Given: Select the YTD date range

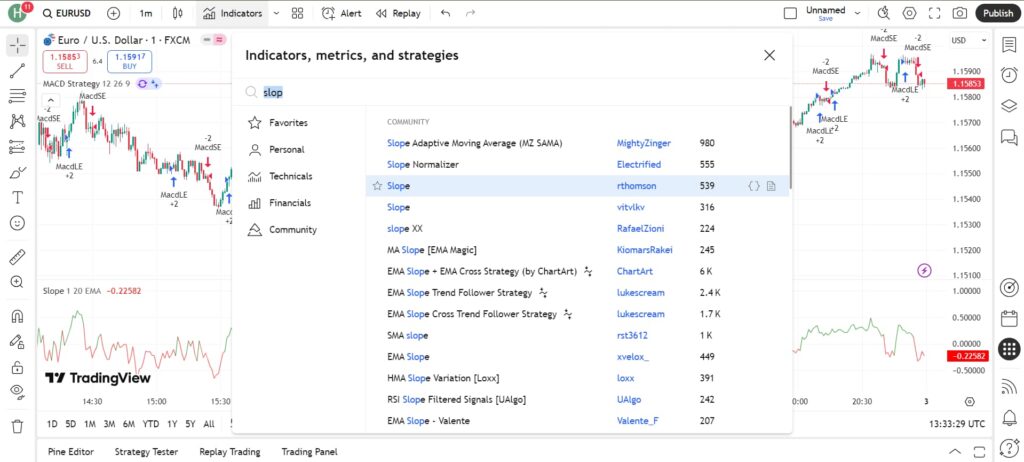Looking at the screenshot, I should 150,424.
